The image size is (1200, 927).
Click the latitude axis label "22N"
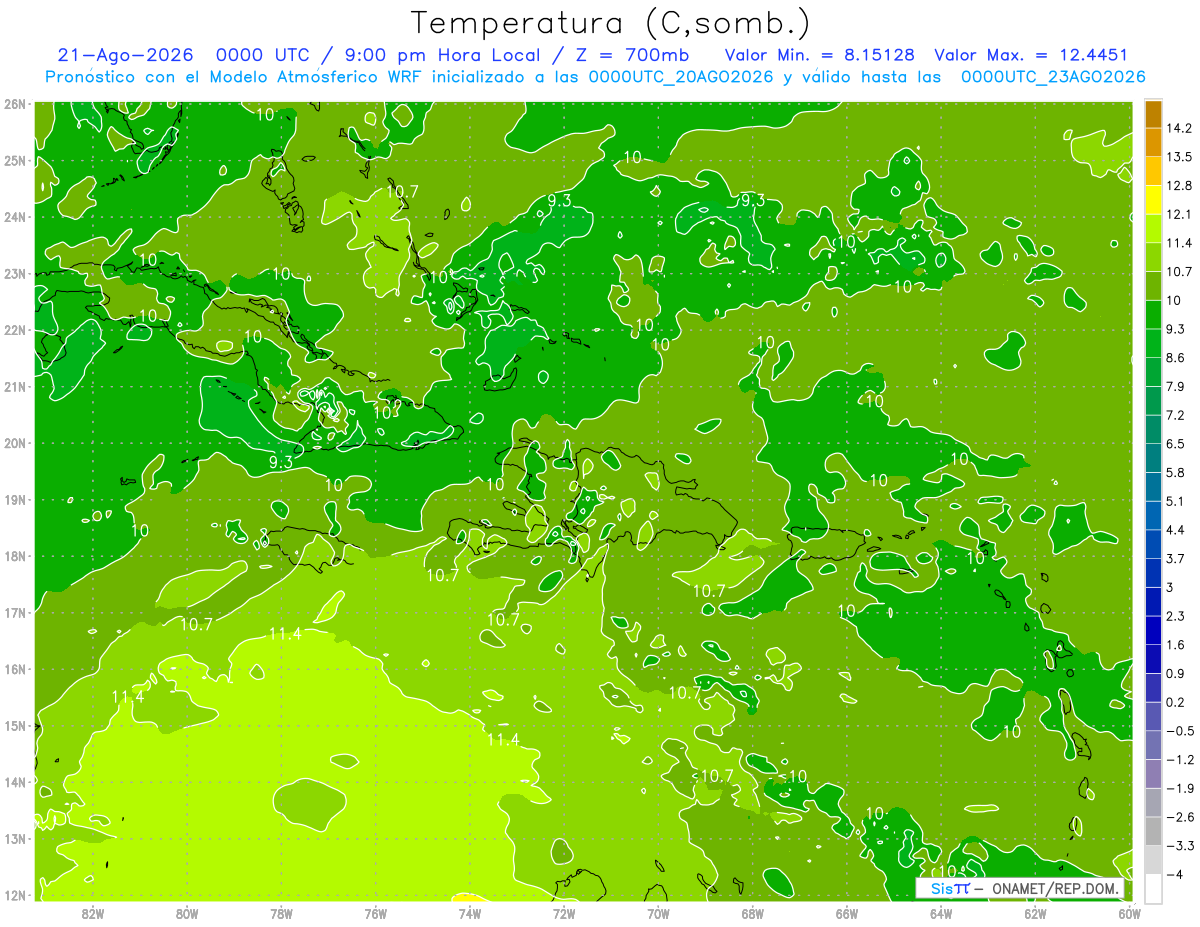[15, 330]
